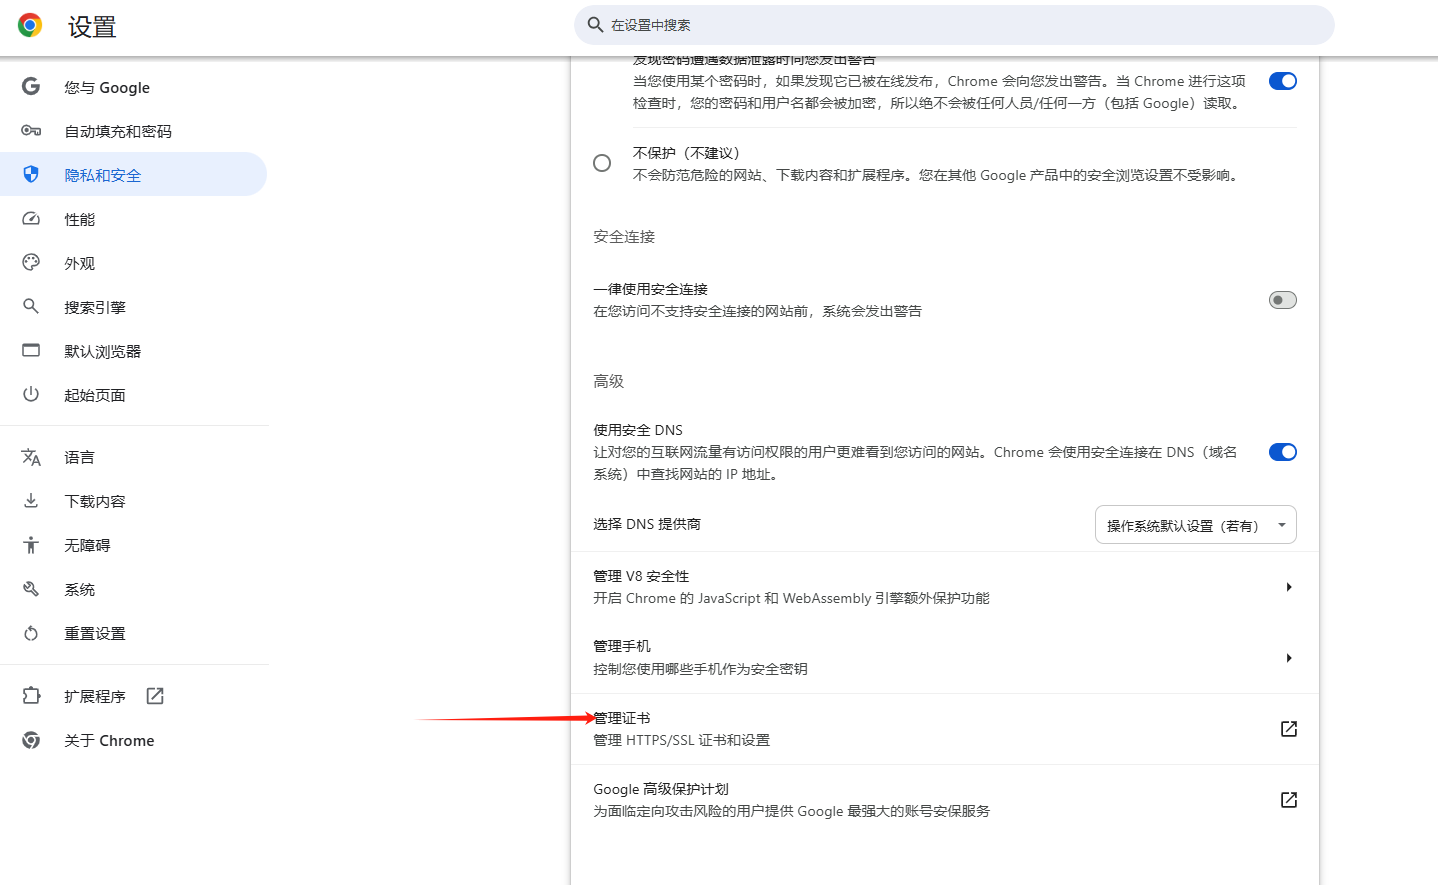Click the browser window icon for 默认浏览器
Viewport: 1438px width, 885px height.
(31, 351)
